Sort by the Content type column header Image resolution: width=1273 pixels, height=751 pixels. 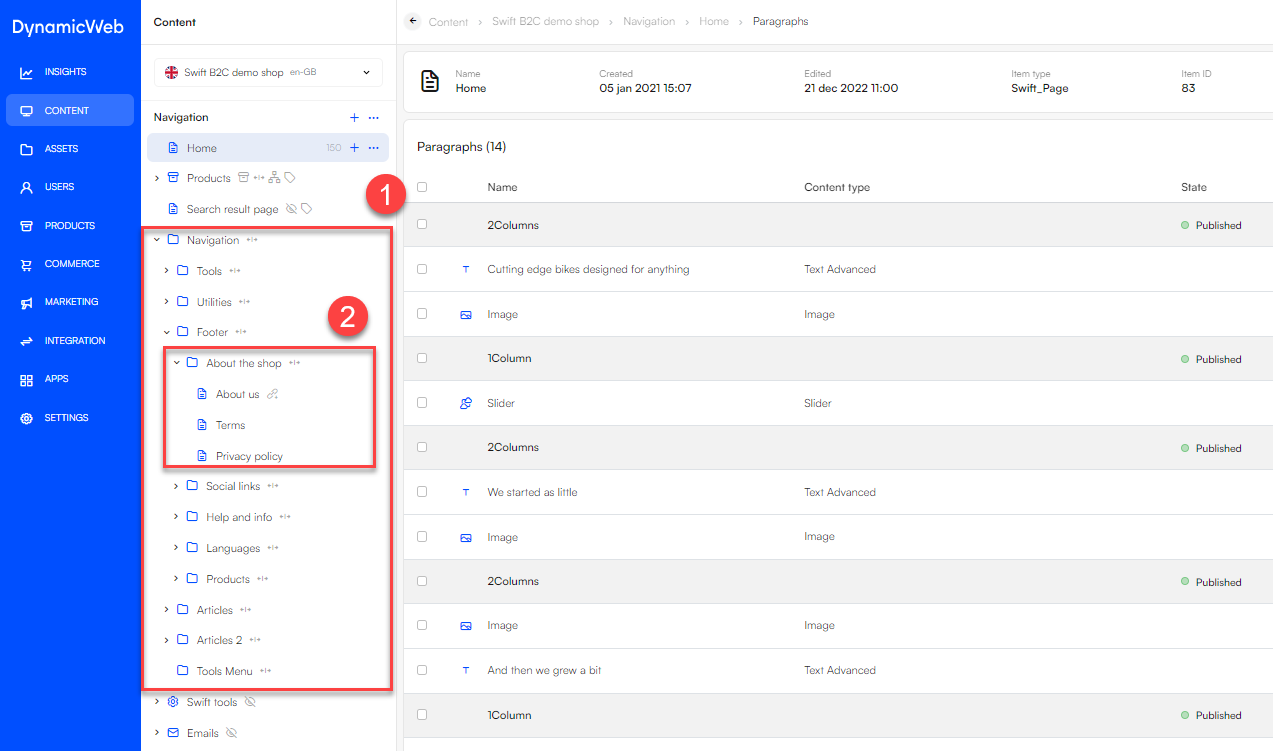click(837, 187)
